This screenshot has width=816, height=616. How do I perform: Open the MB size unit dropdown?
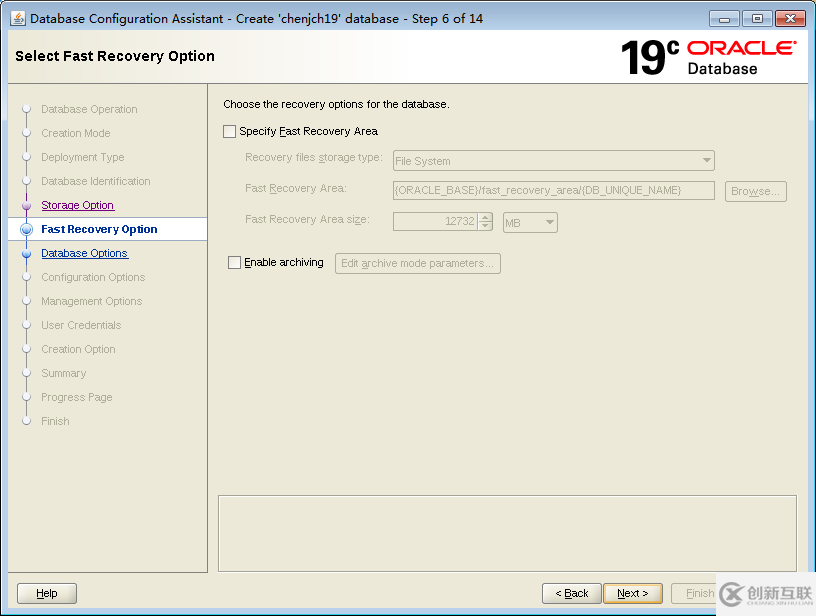[530, 223]
